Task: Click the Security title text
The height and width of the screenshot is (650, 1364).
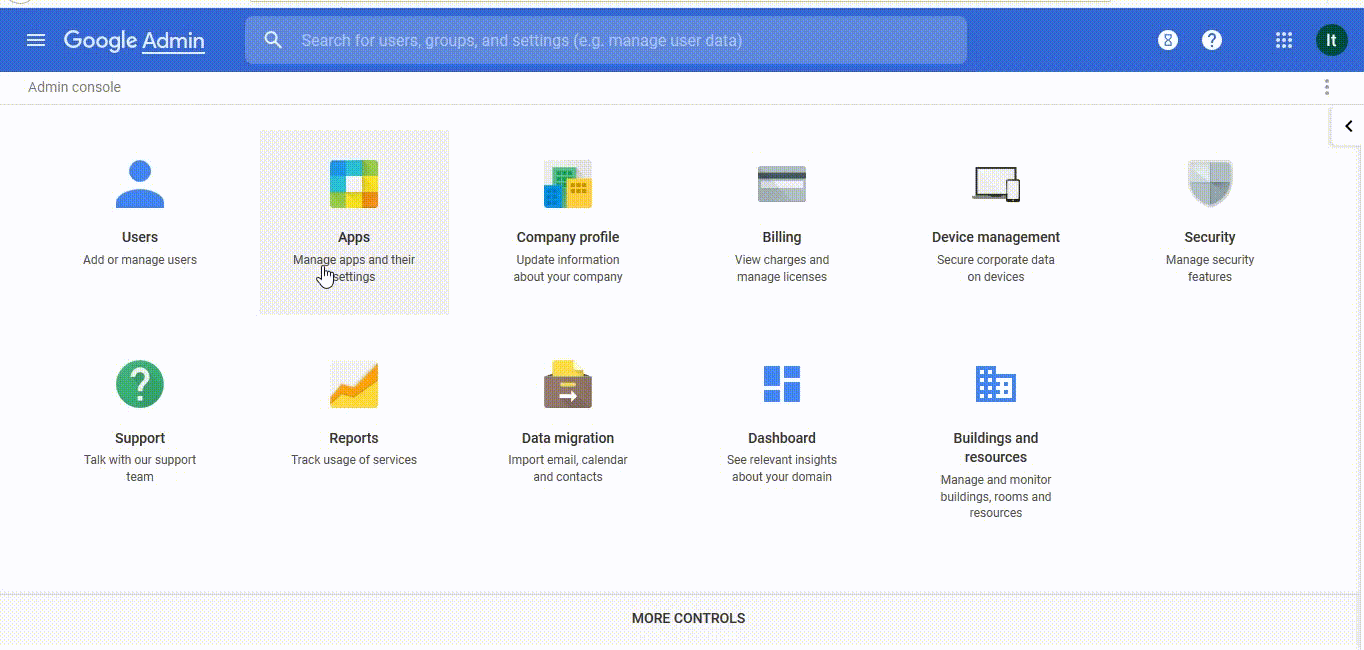Action: click(x=1210, y=237)
